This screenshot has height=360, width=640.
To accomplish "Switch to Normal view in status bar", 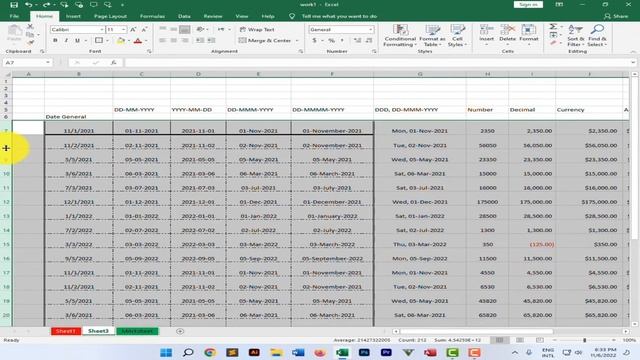I will [x=499, y=340].
